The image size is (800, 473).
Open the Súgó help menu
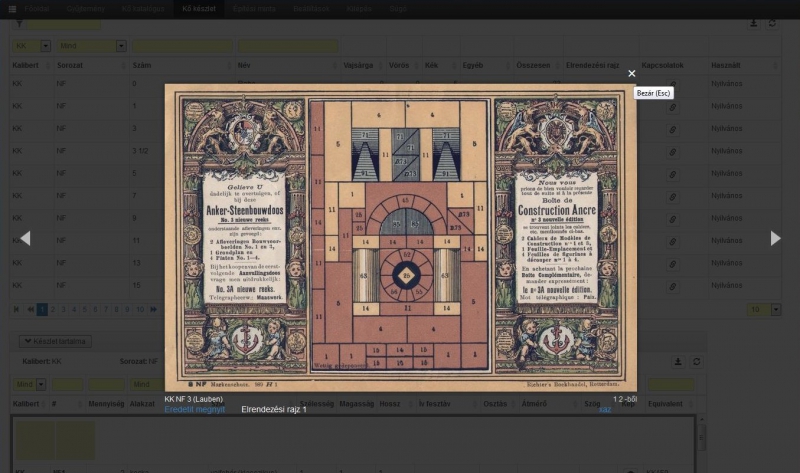tap(398, 9)
